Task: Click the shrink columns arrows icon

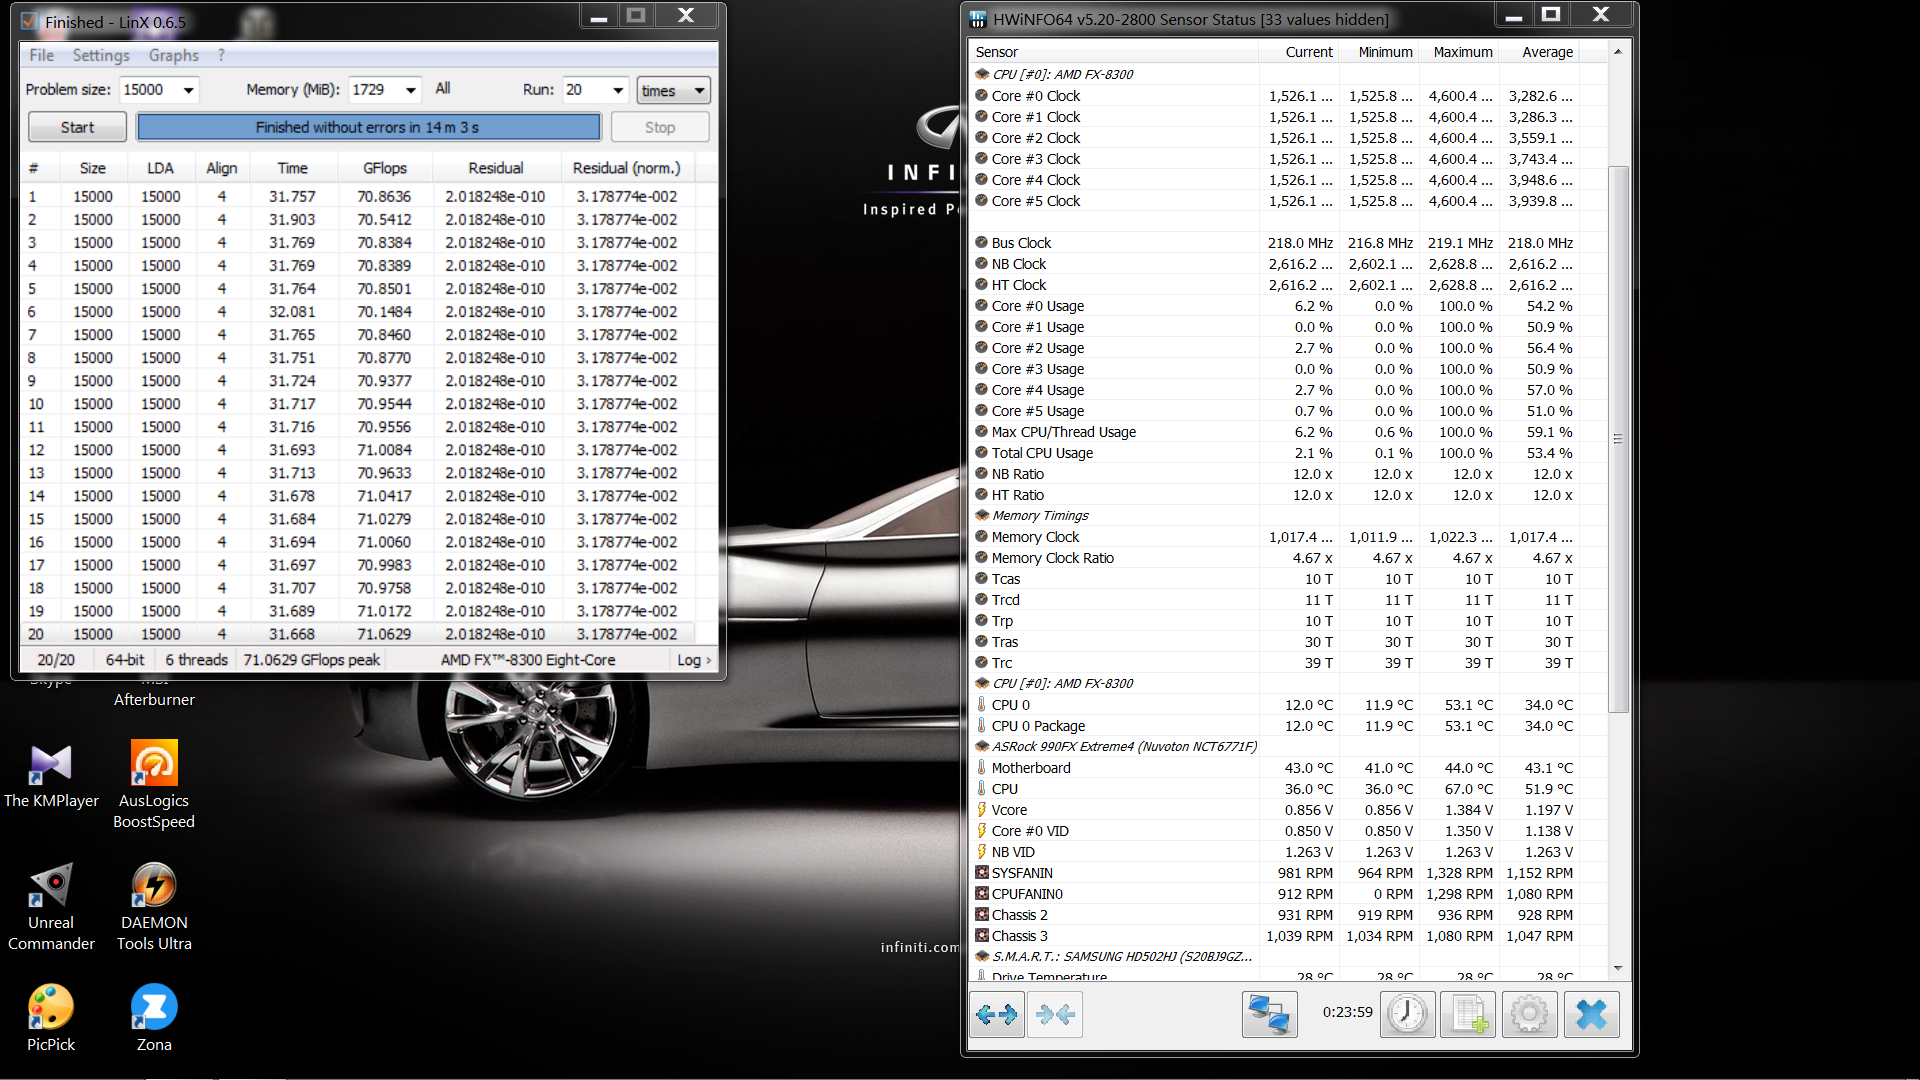Action: [x=1055, y=1015]
